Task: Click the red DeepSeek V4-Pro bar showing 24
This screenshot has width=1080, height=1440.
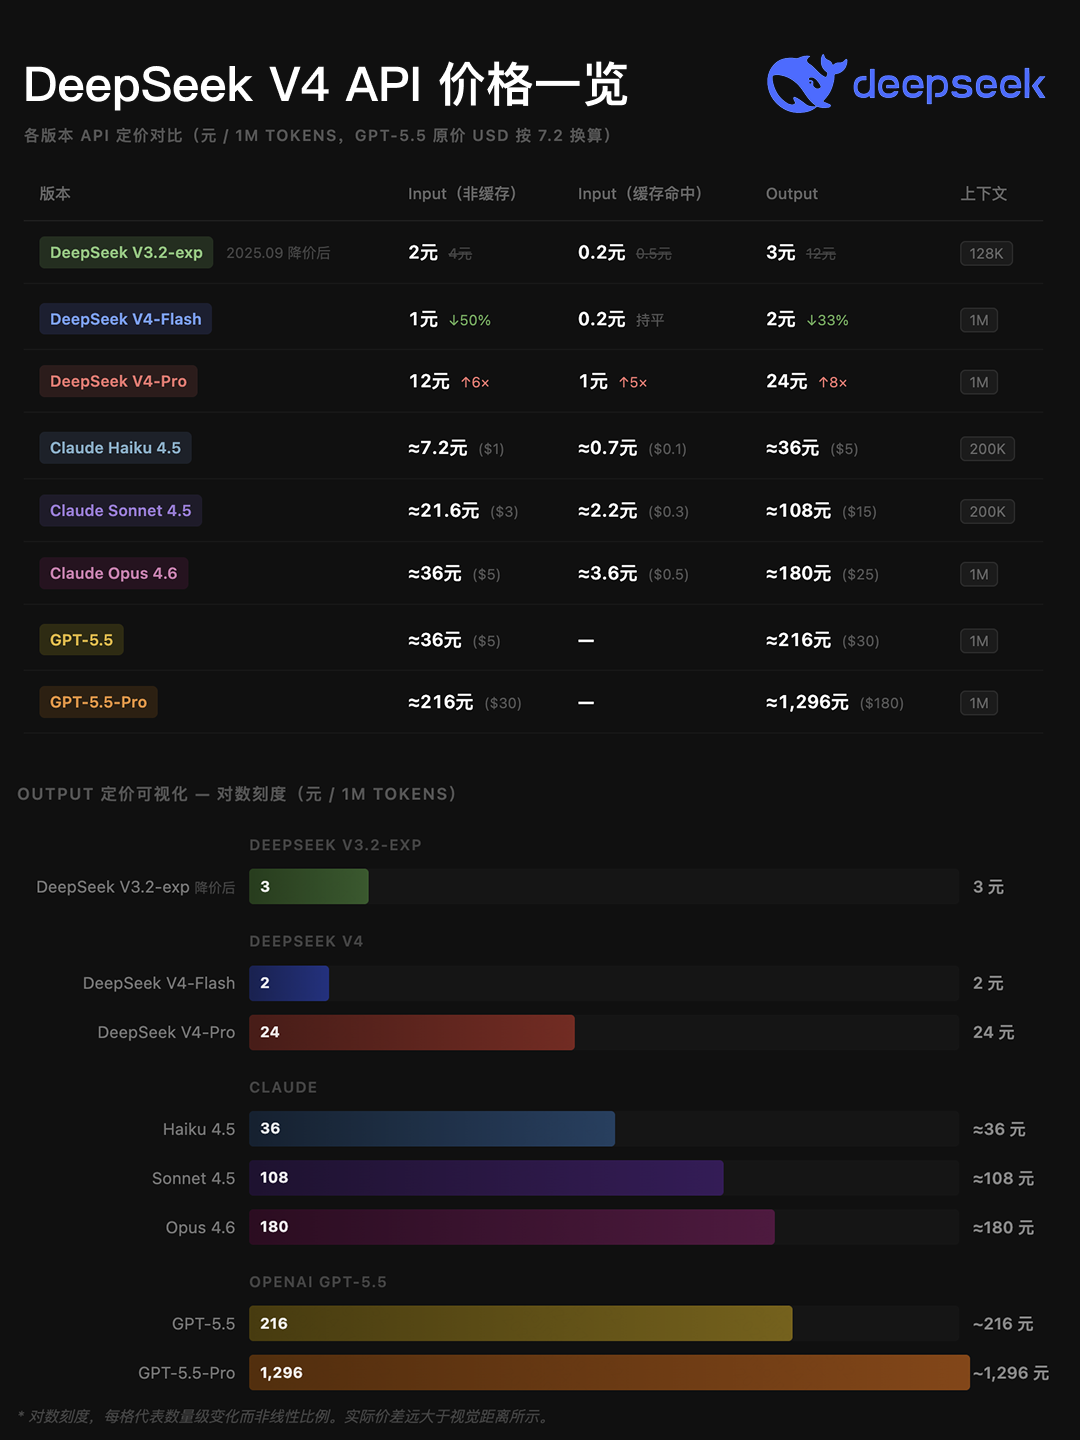Action: [411, 1033]
